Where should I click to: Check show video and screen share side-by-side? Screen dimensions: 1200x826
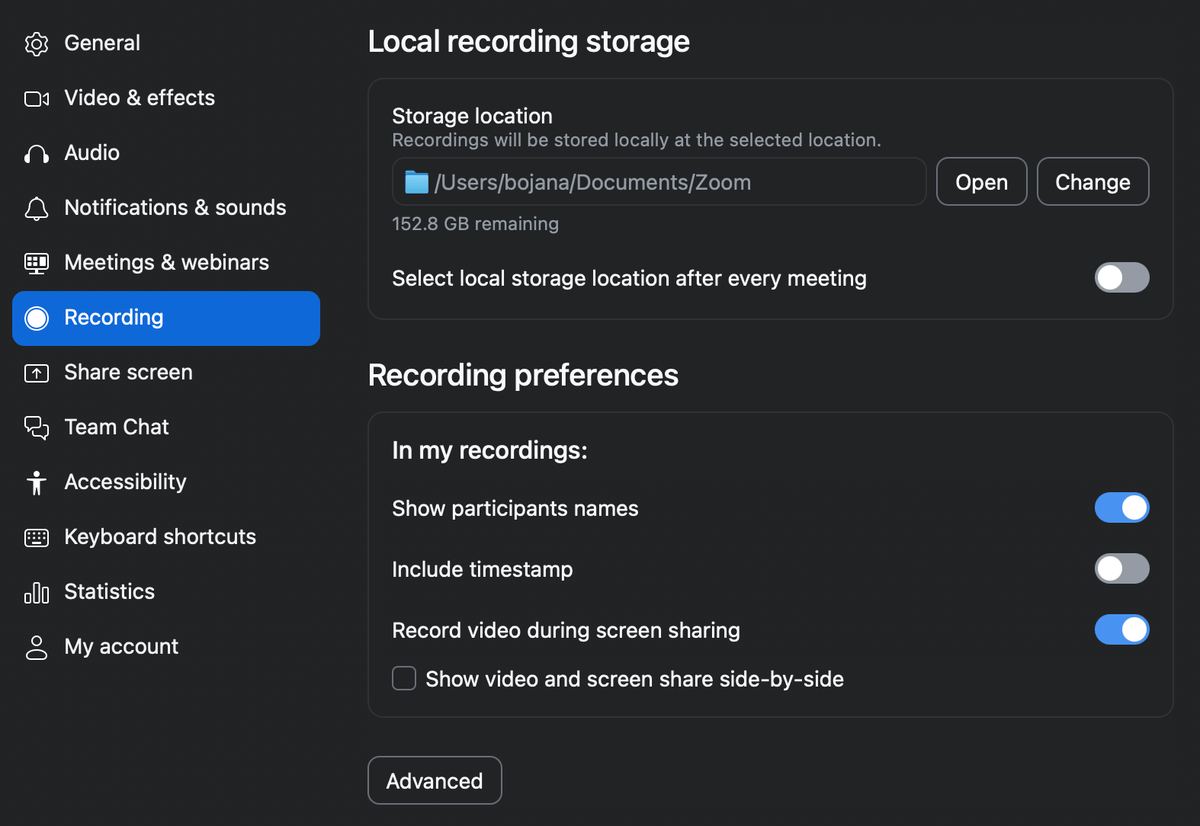tap(404, 678)
